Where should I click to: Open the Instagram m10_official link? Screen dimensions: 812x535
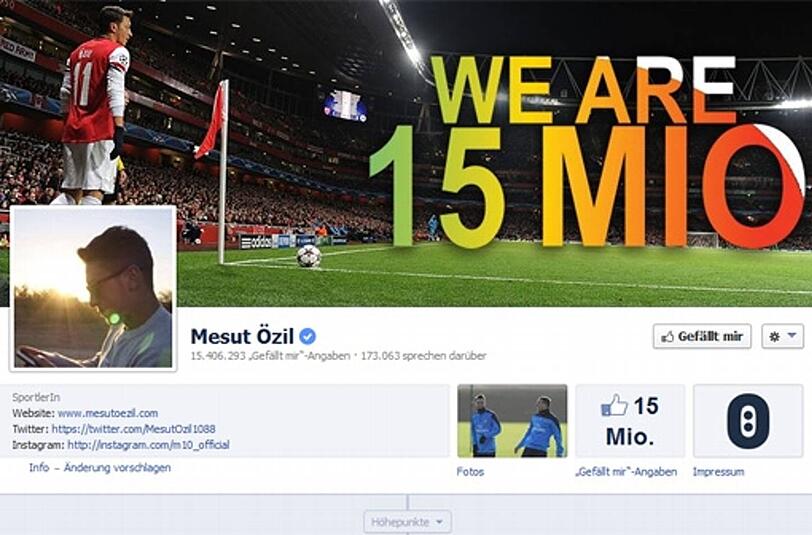point(148,445)
